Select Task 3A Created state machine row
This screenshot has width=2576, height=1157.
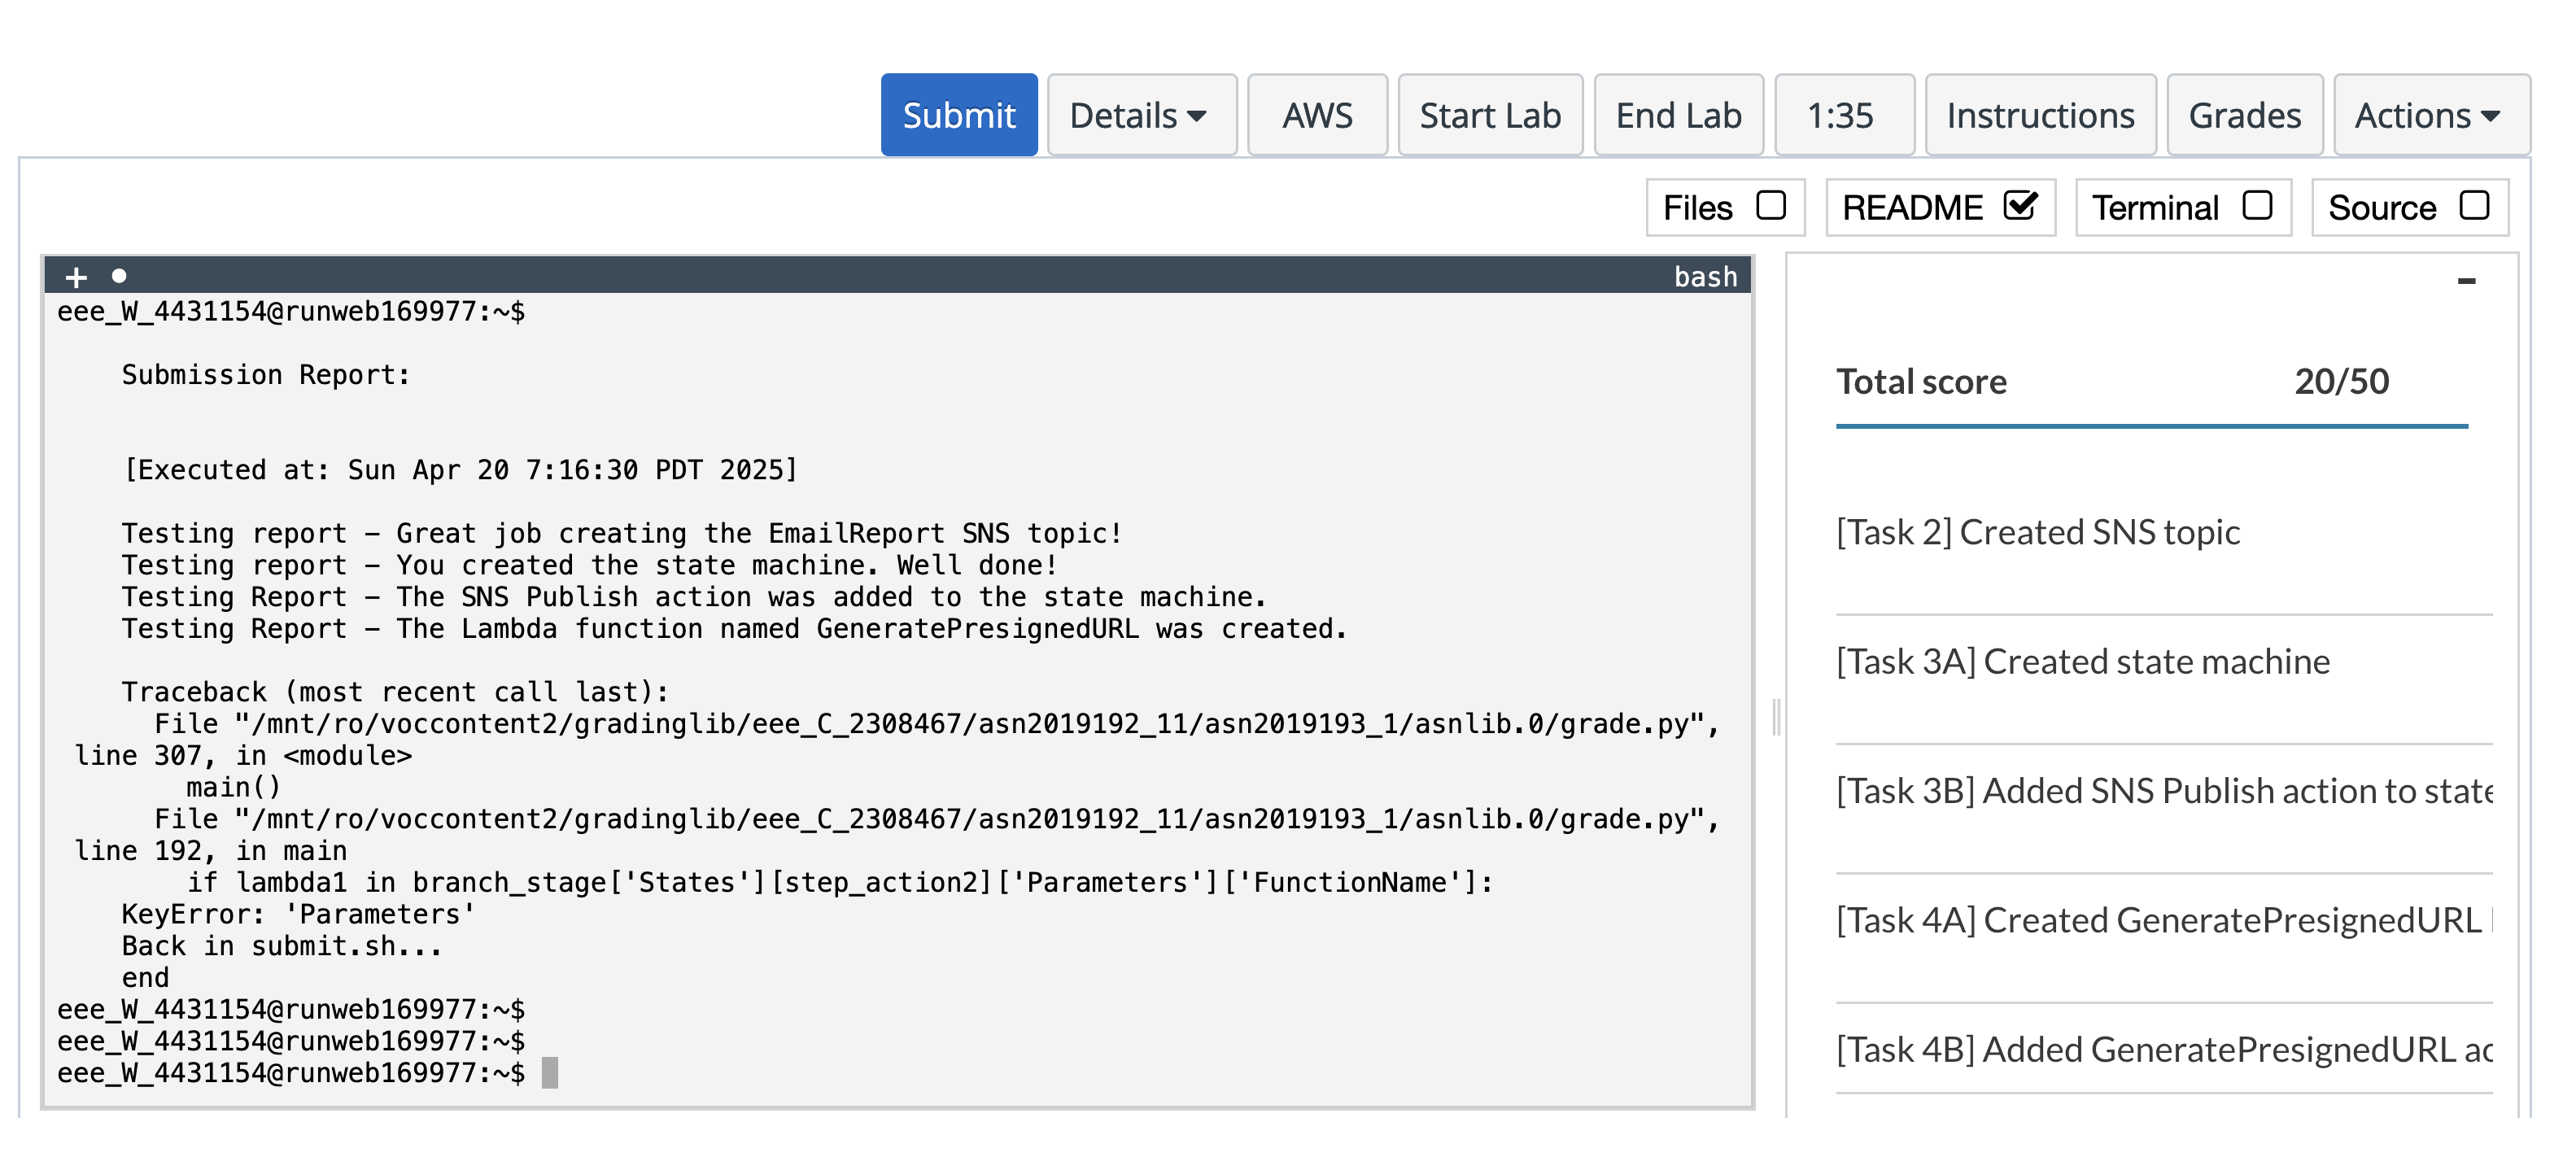click(x=2164, y=661)
